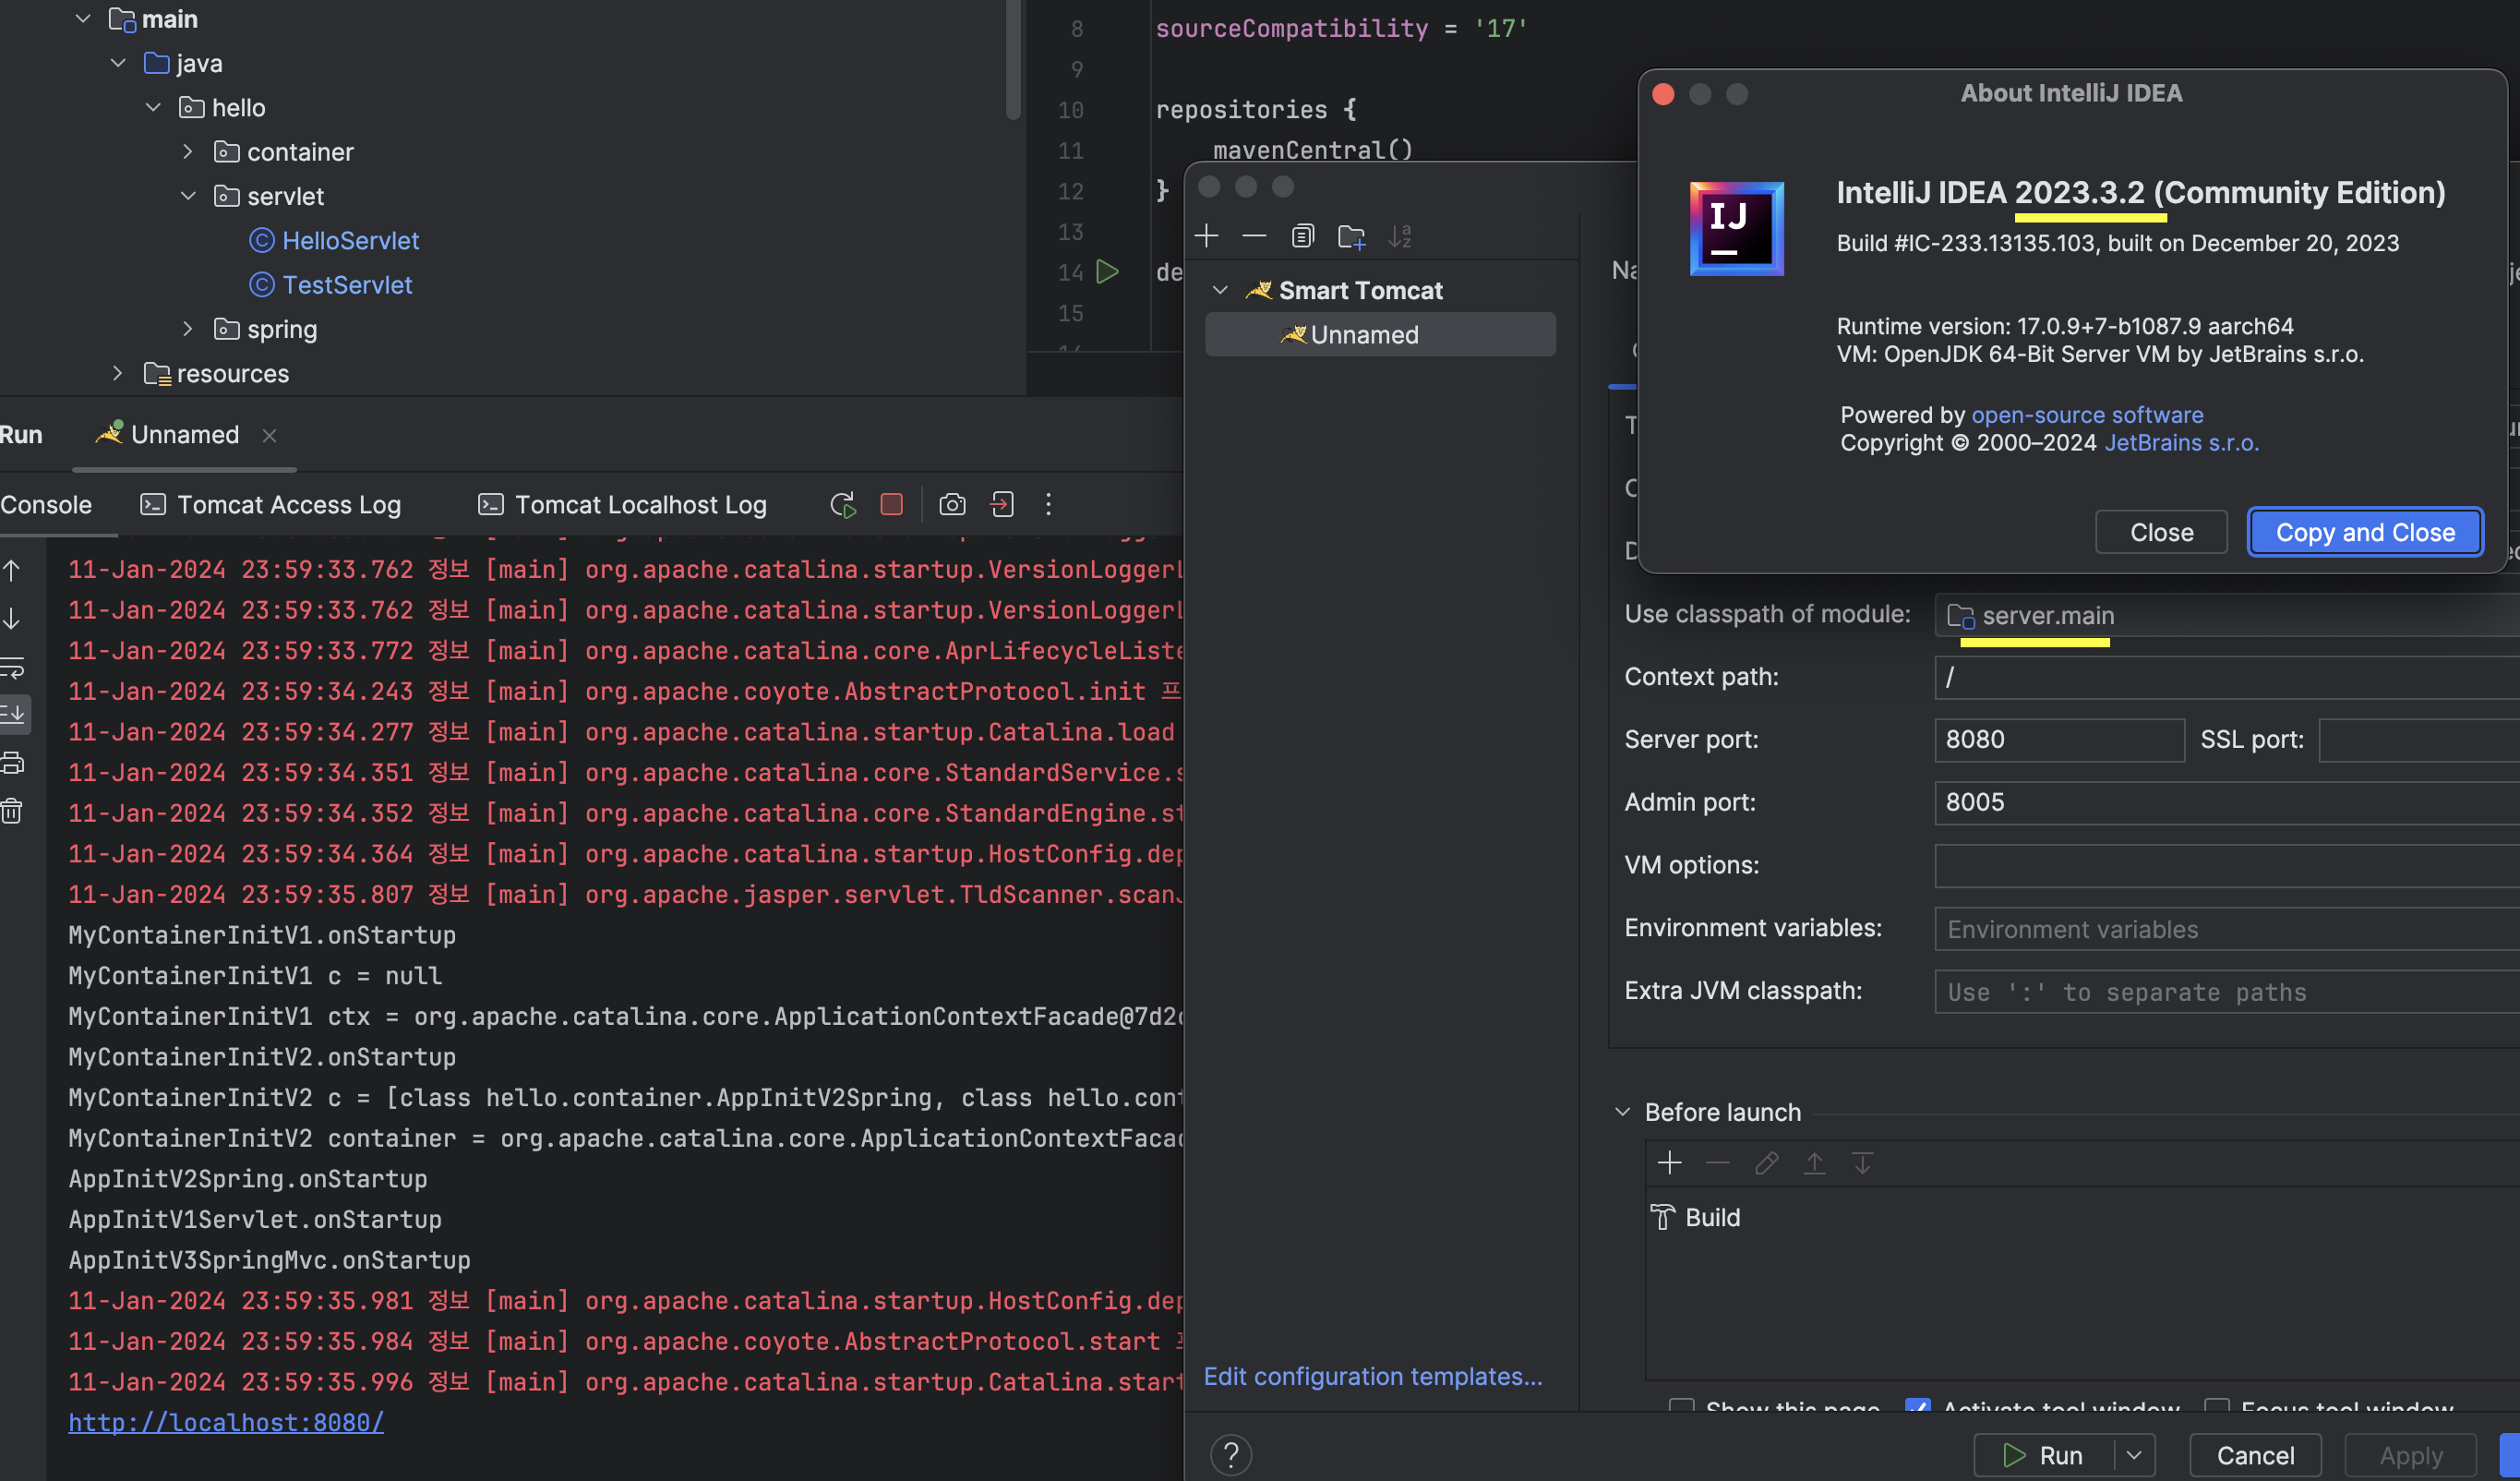Collapse the hello package
This screenshot has height=1481, width=2520.
153,107
